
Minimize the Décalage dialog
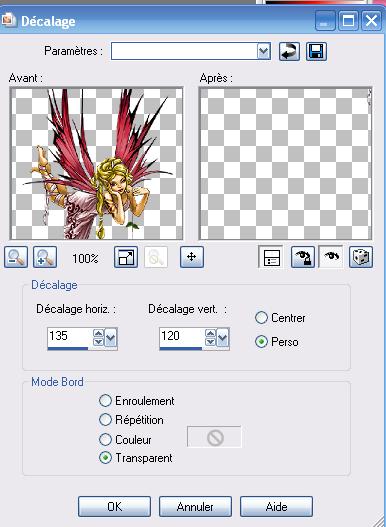325,21
